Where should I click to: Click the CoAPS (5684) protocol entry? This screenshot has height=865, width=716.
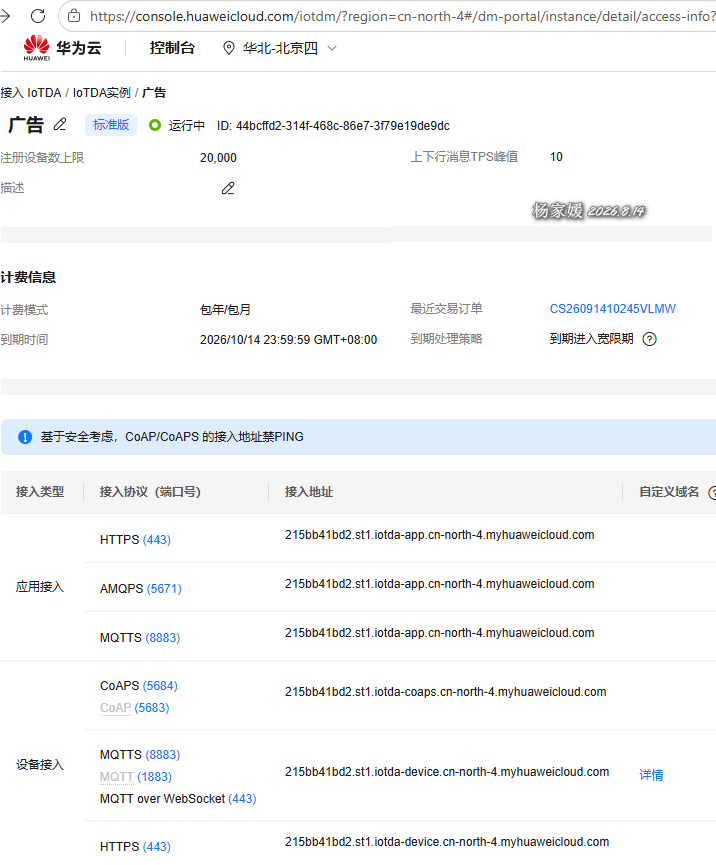[x=138, y=686]
